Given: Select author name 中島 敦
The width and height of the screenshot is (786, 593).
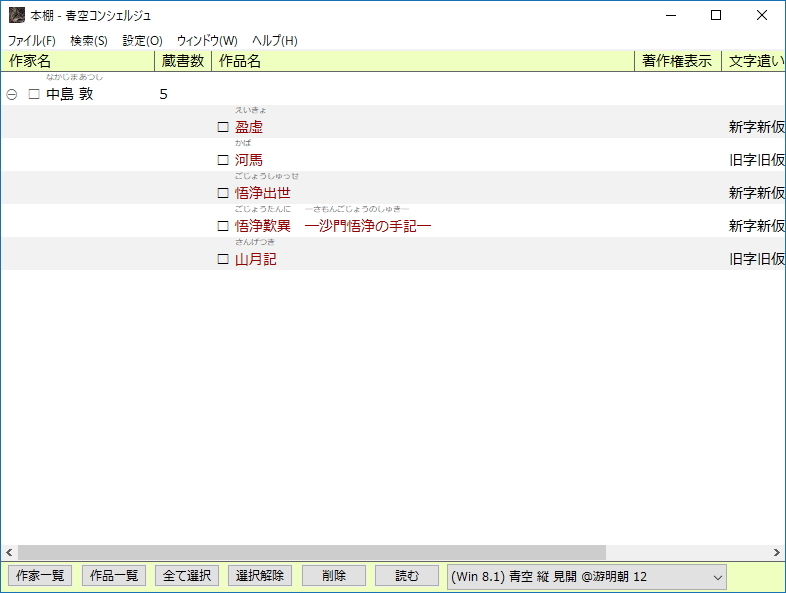Looking at the screenshot, I should pyautogui.click(x=70, y=94).
